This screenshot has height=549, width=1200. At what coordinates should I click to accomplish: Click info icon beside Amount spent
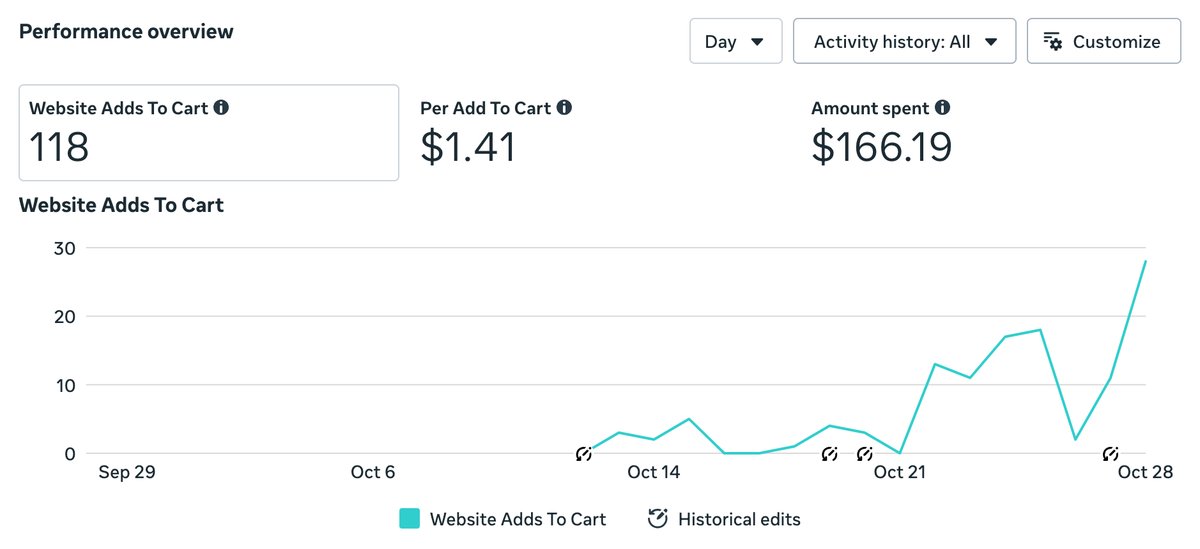coord(942,107)
